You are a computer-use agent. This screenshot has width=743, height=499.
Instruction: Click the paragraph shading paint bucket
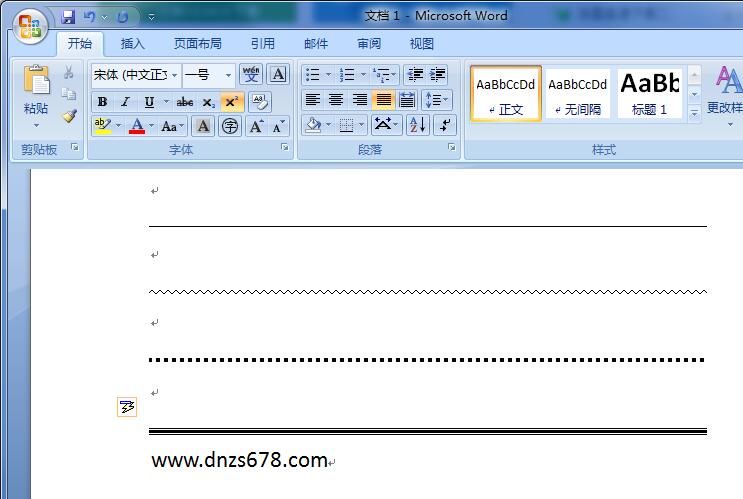click(x=313, y=125)
